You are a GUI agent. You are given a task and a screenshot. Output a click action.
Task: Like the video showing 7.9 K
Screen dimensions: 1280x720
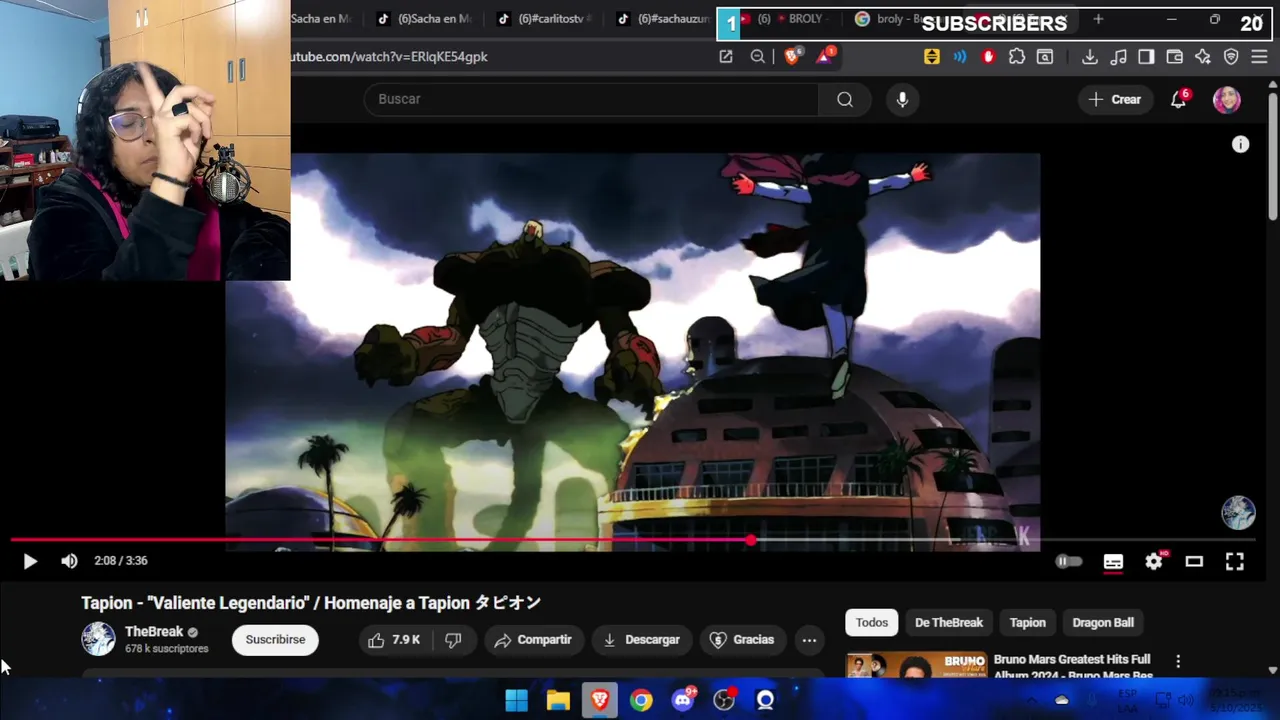point(394,640)
